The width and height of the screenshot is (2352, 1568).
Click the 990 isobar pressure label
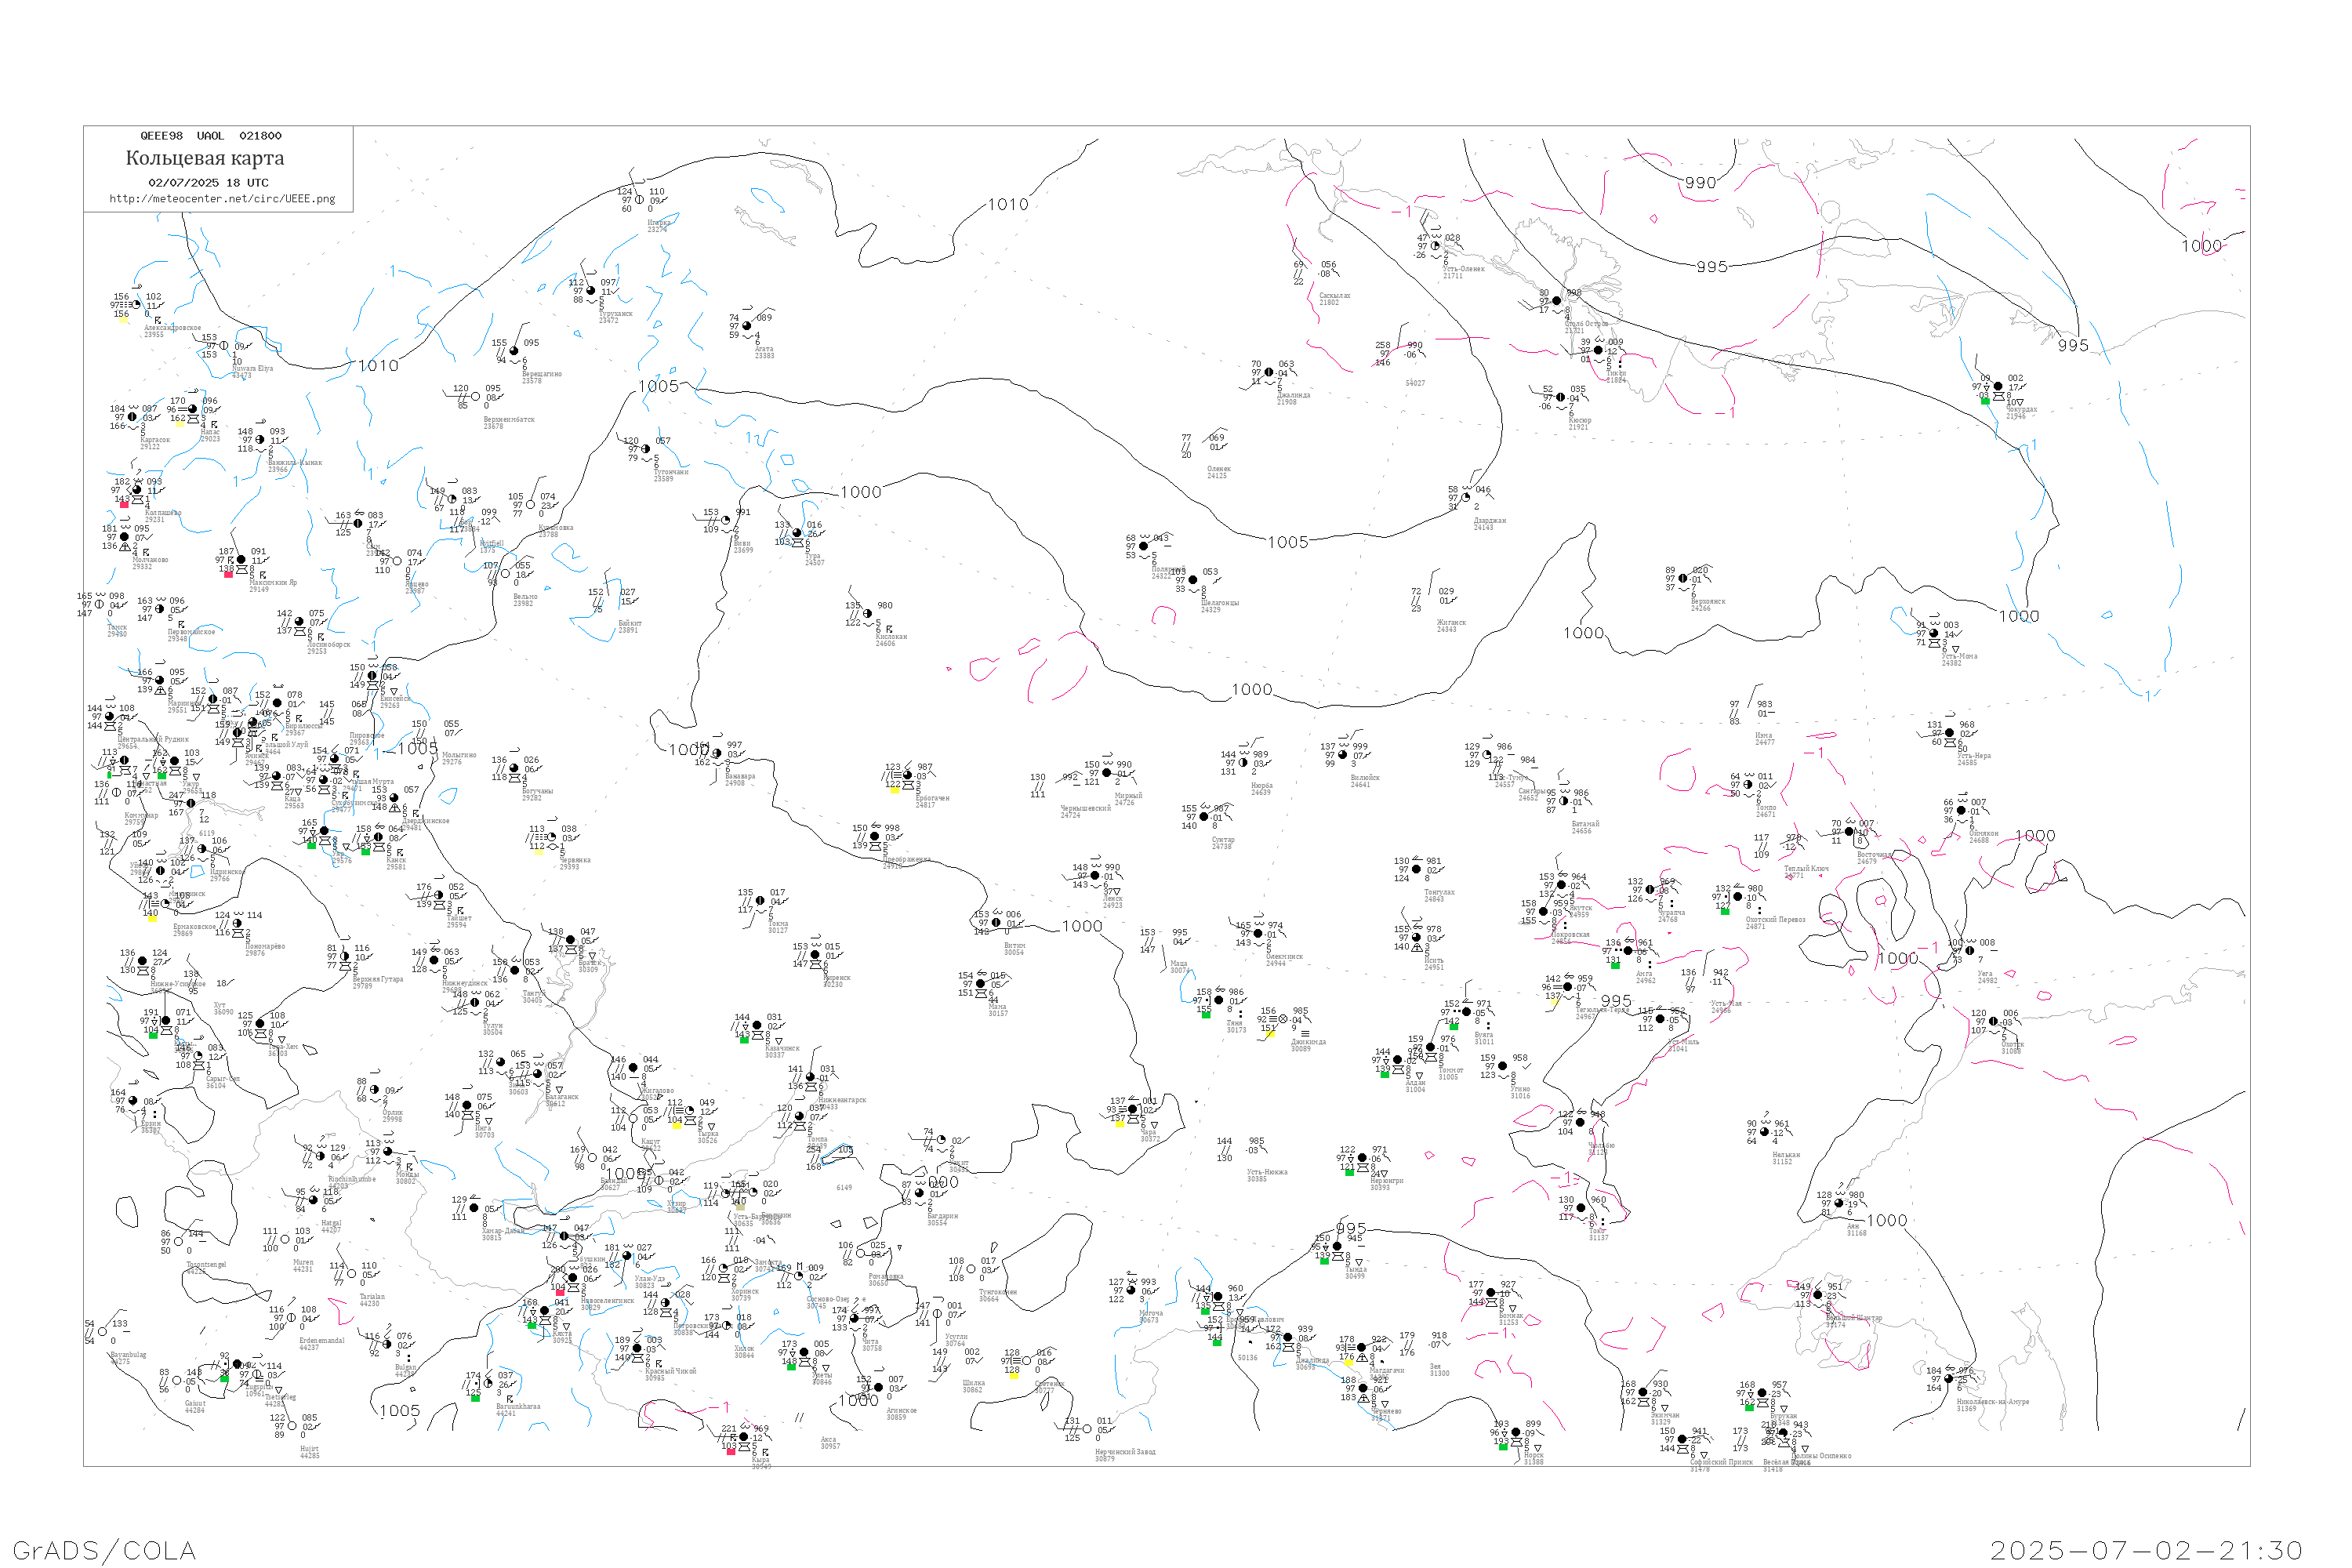(1700, 183)
